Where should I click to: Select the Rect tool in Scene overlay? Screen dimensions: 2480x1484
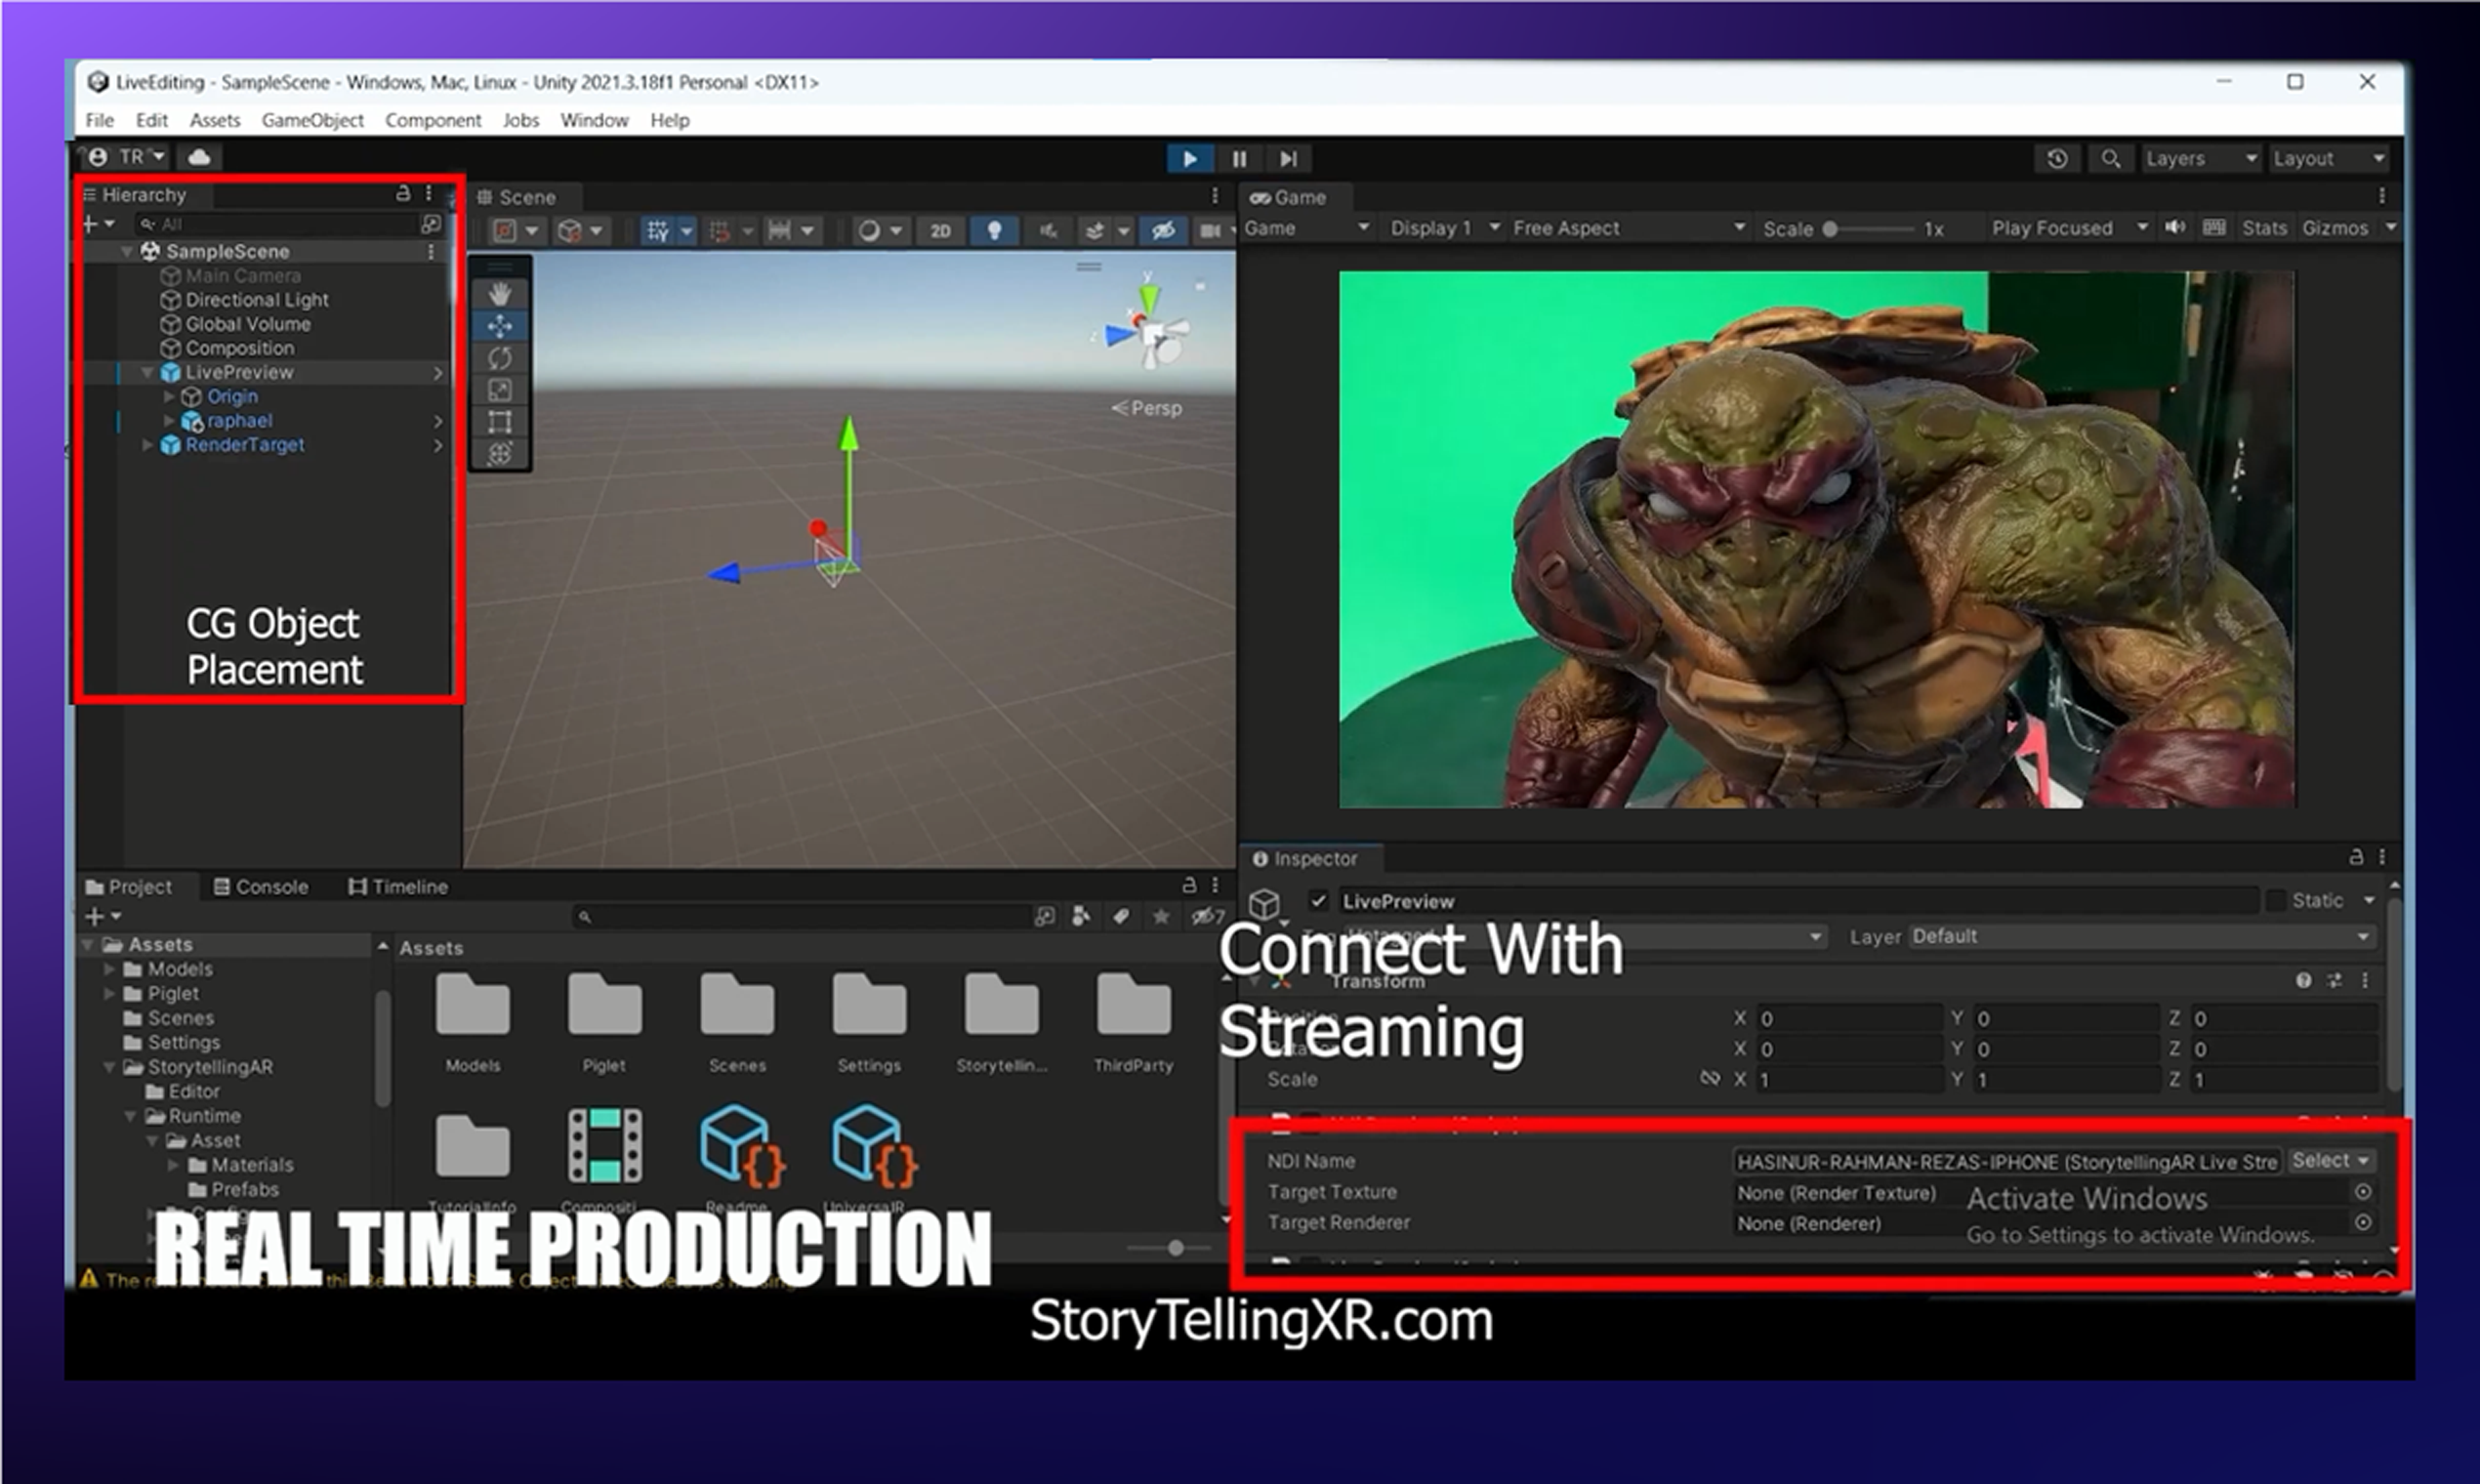click(x=500, y=422)
